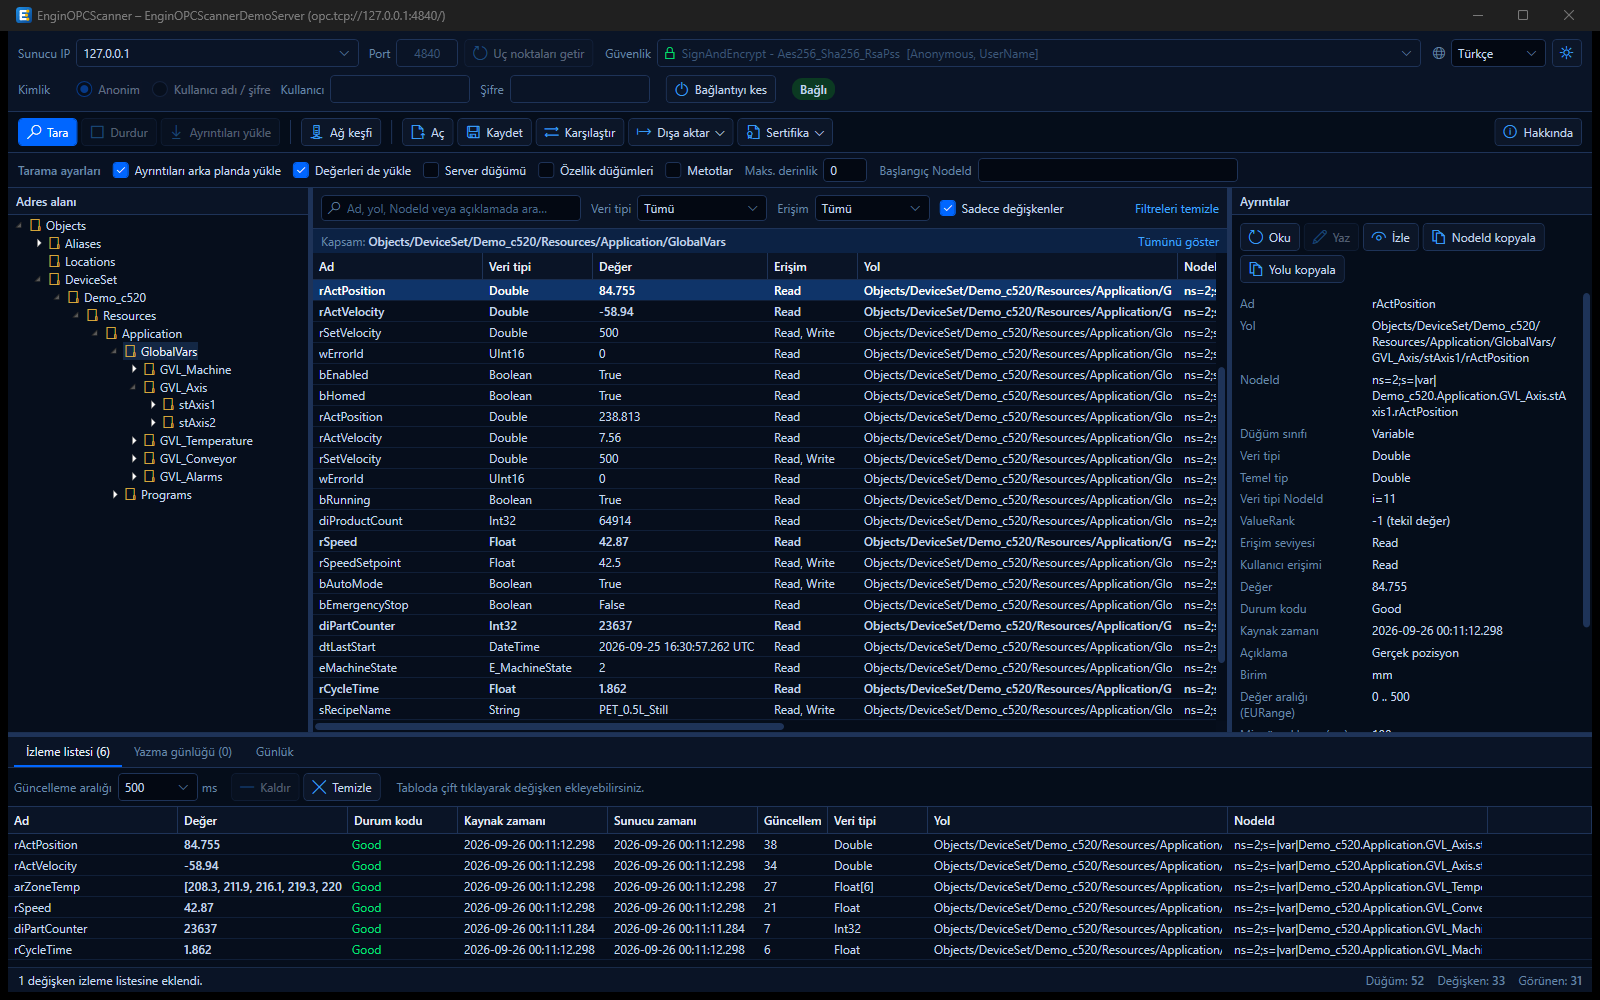Select the İzleme listesi (6) tab
This screenshot has width=1600, height=1000.
tap(68, 751)
